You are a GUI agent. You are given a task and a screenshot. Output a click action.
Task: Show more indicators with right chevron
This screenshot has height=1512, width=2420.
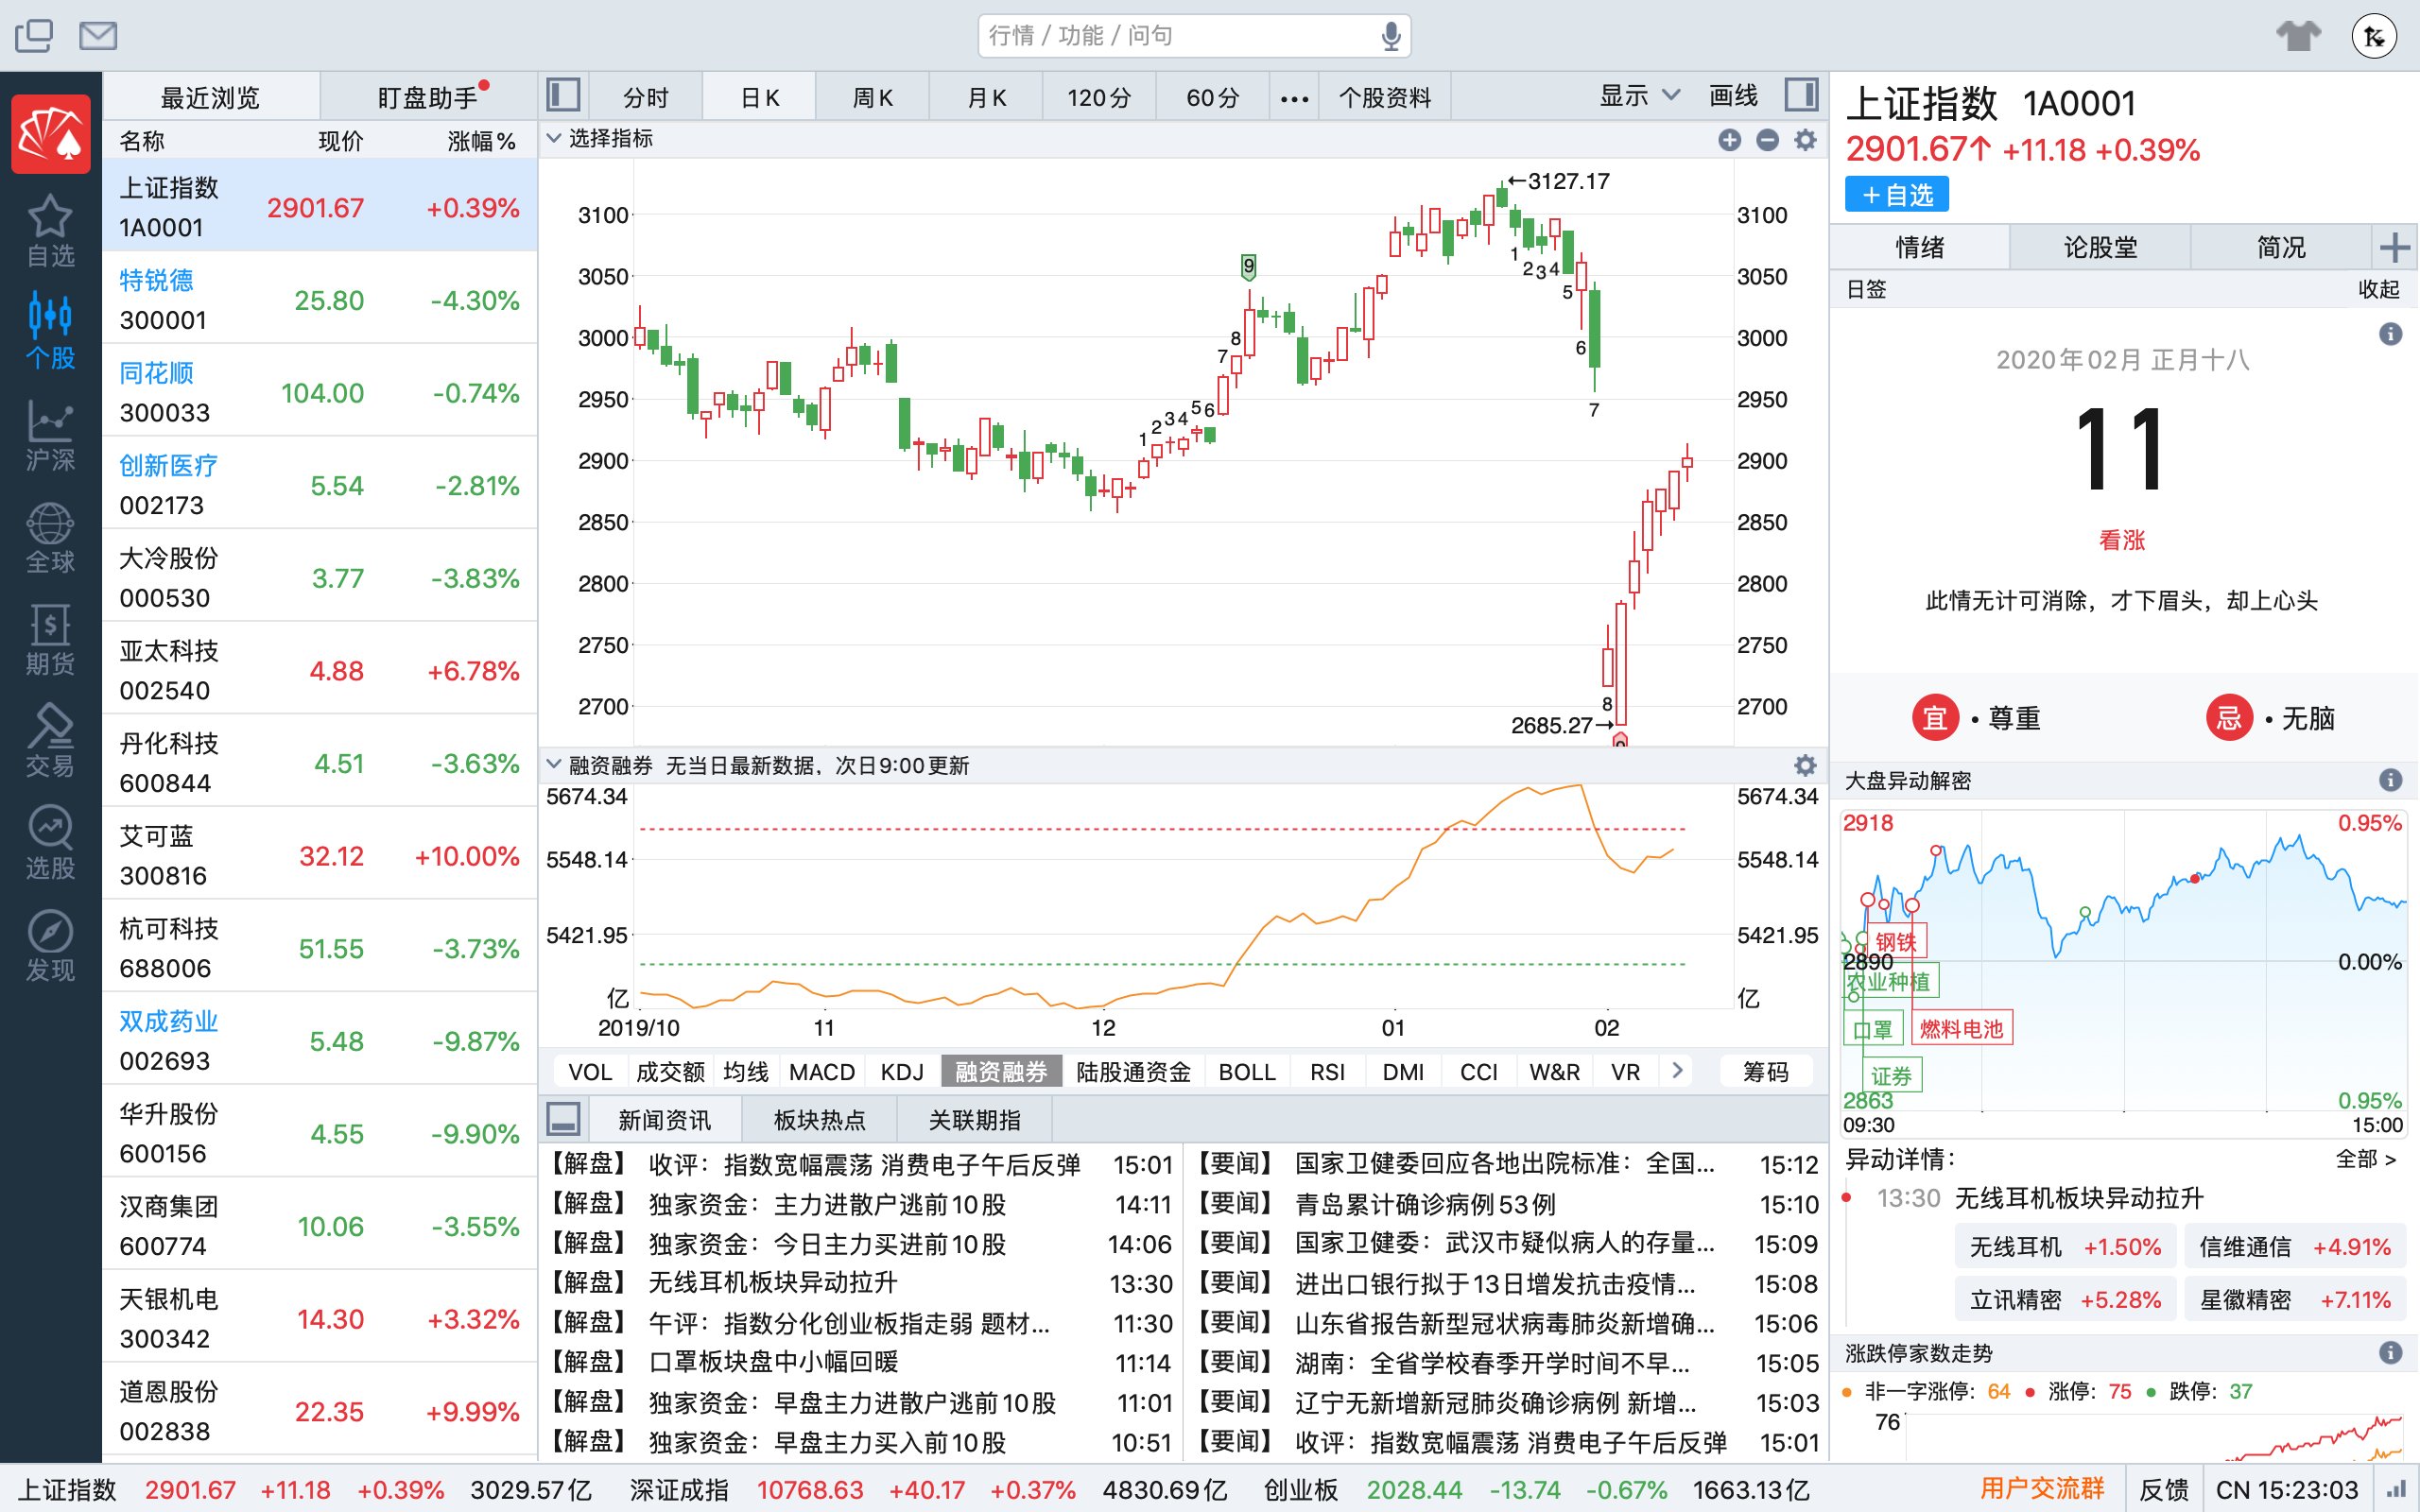pos(1677,1071)
